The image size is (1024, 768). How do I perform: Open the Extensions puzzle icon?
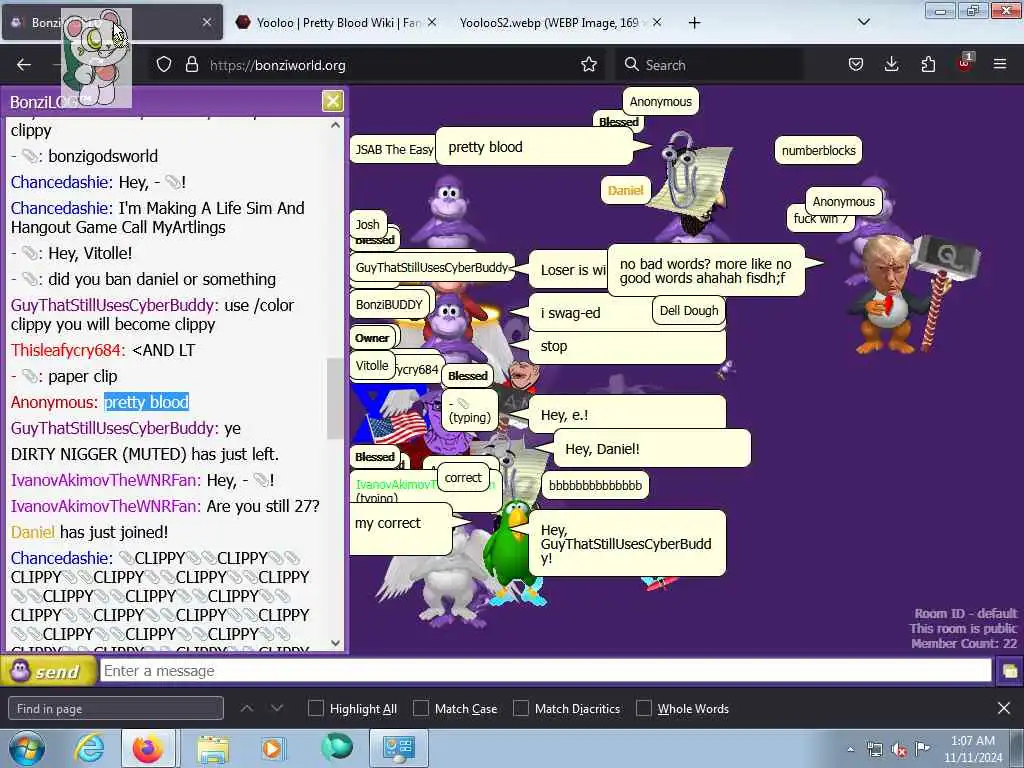click(928, 64)
